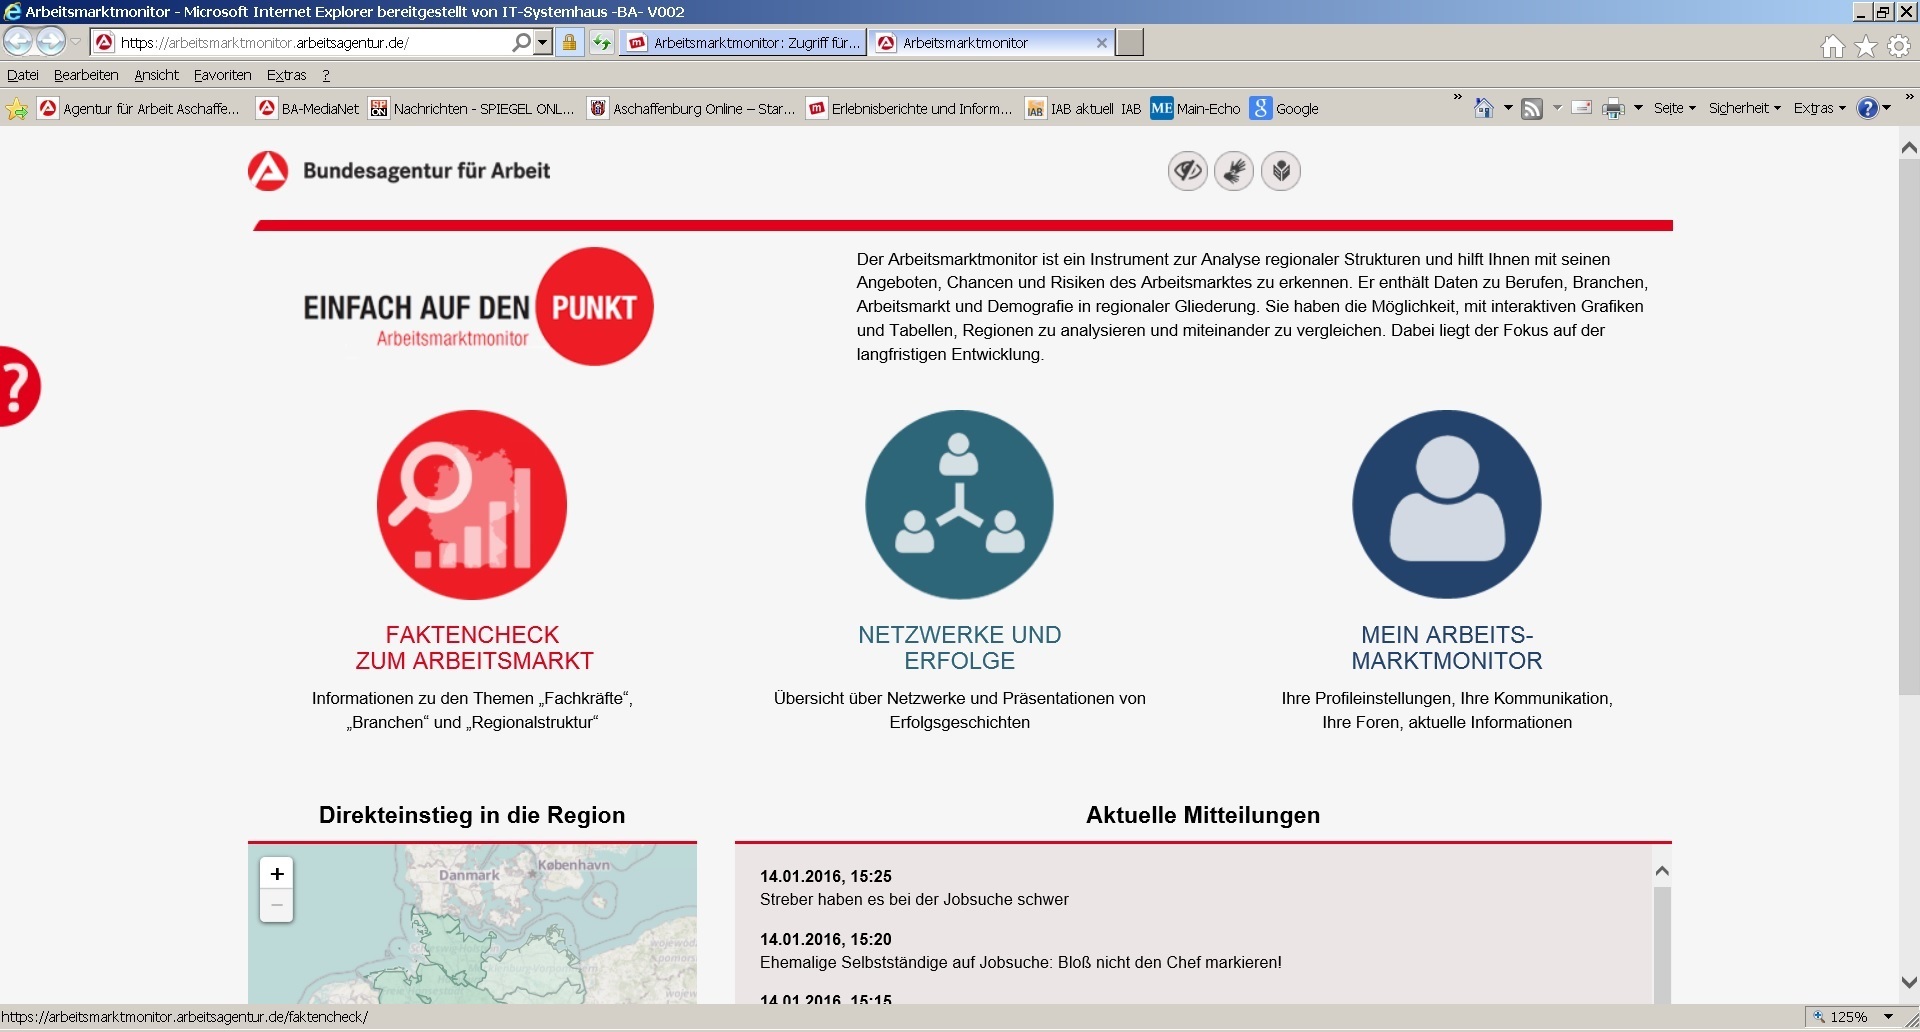Open the Sicherheit dropdown menu
Screen dimensions: 1920x1032
tap(1744, 108)
